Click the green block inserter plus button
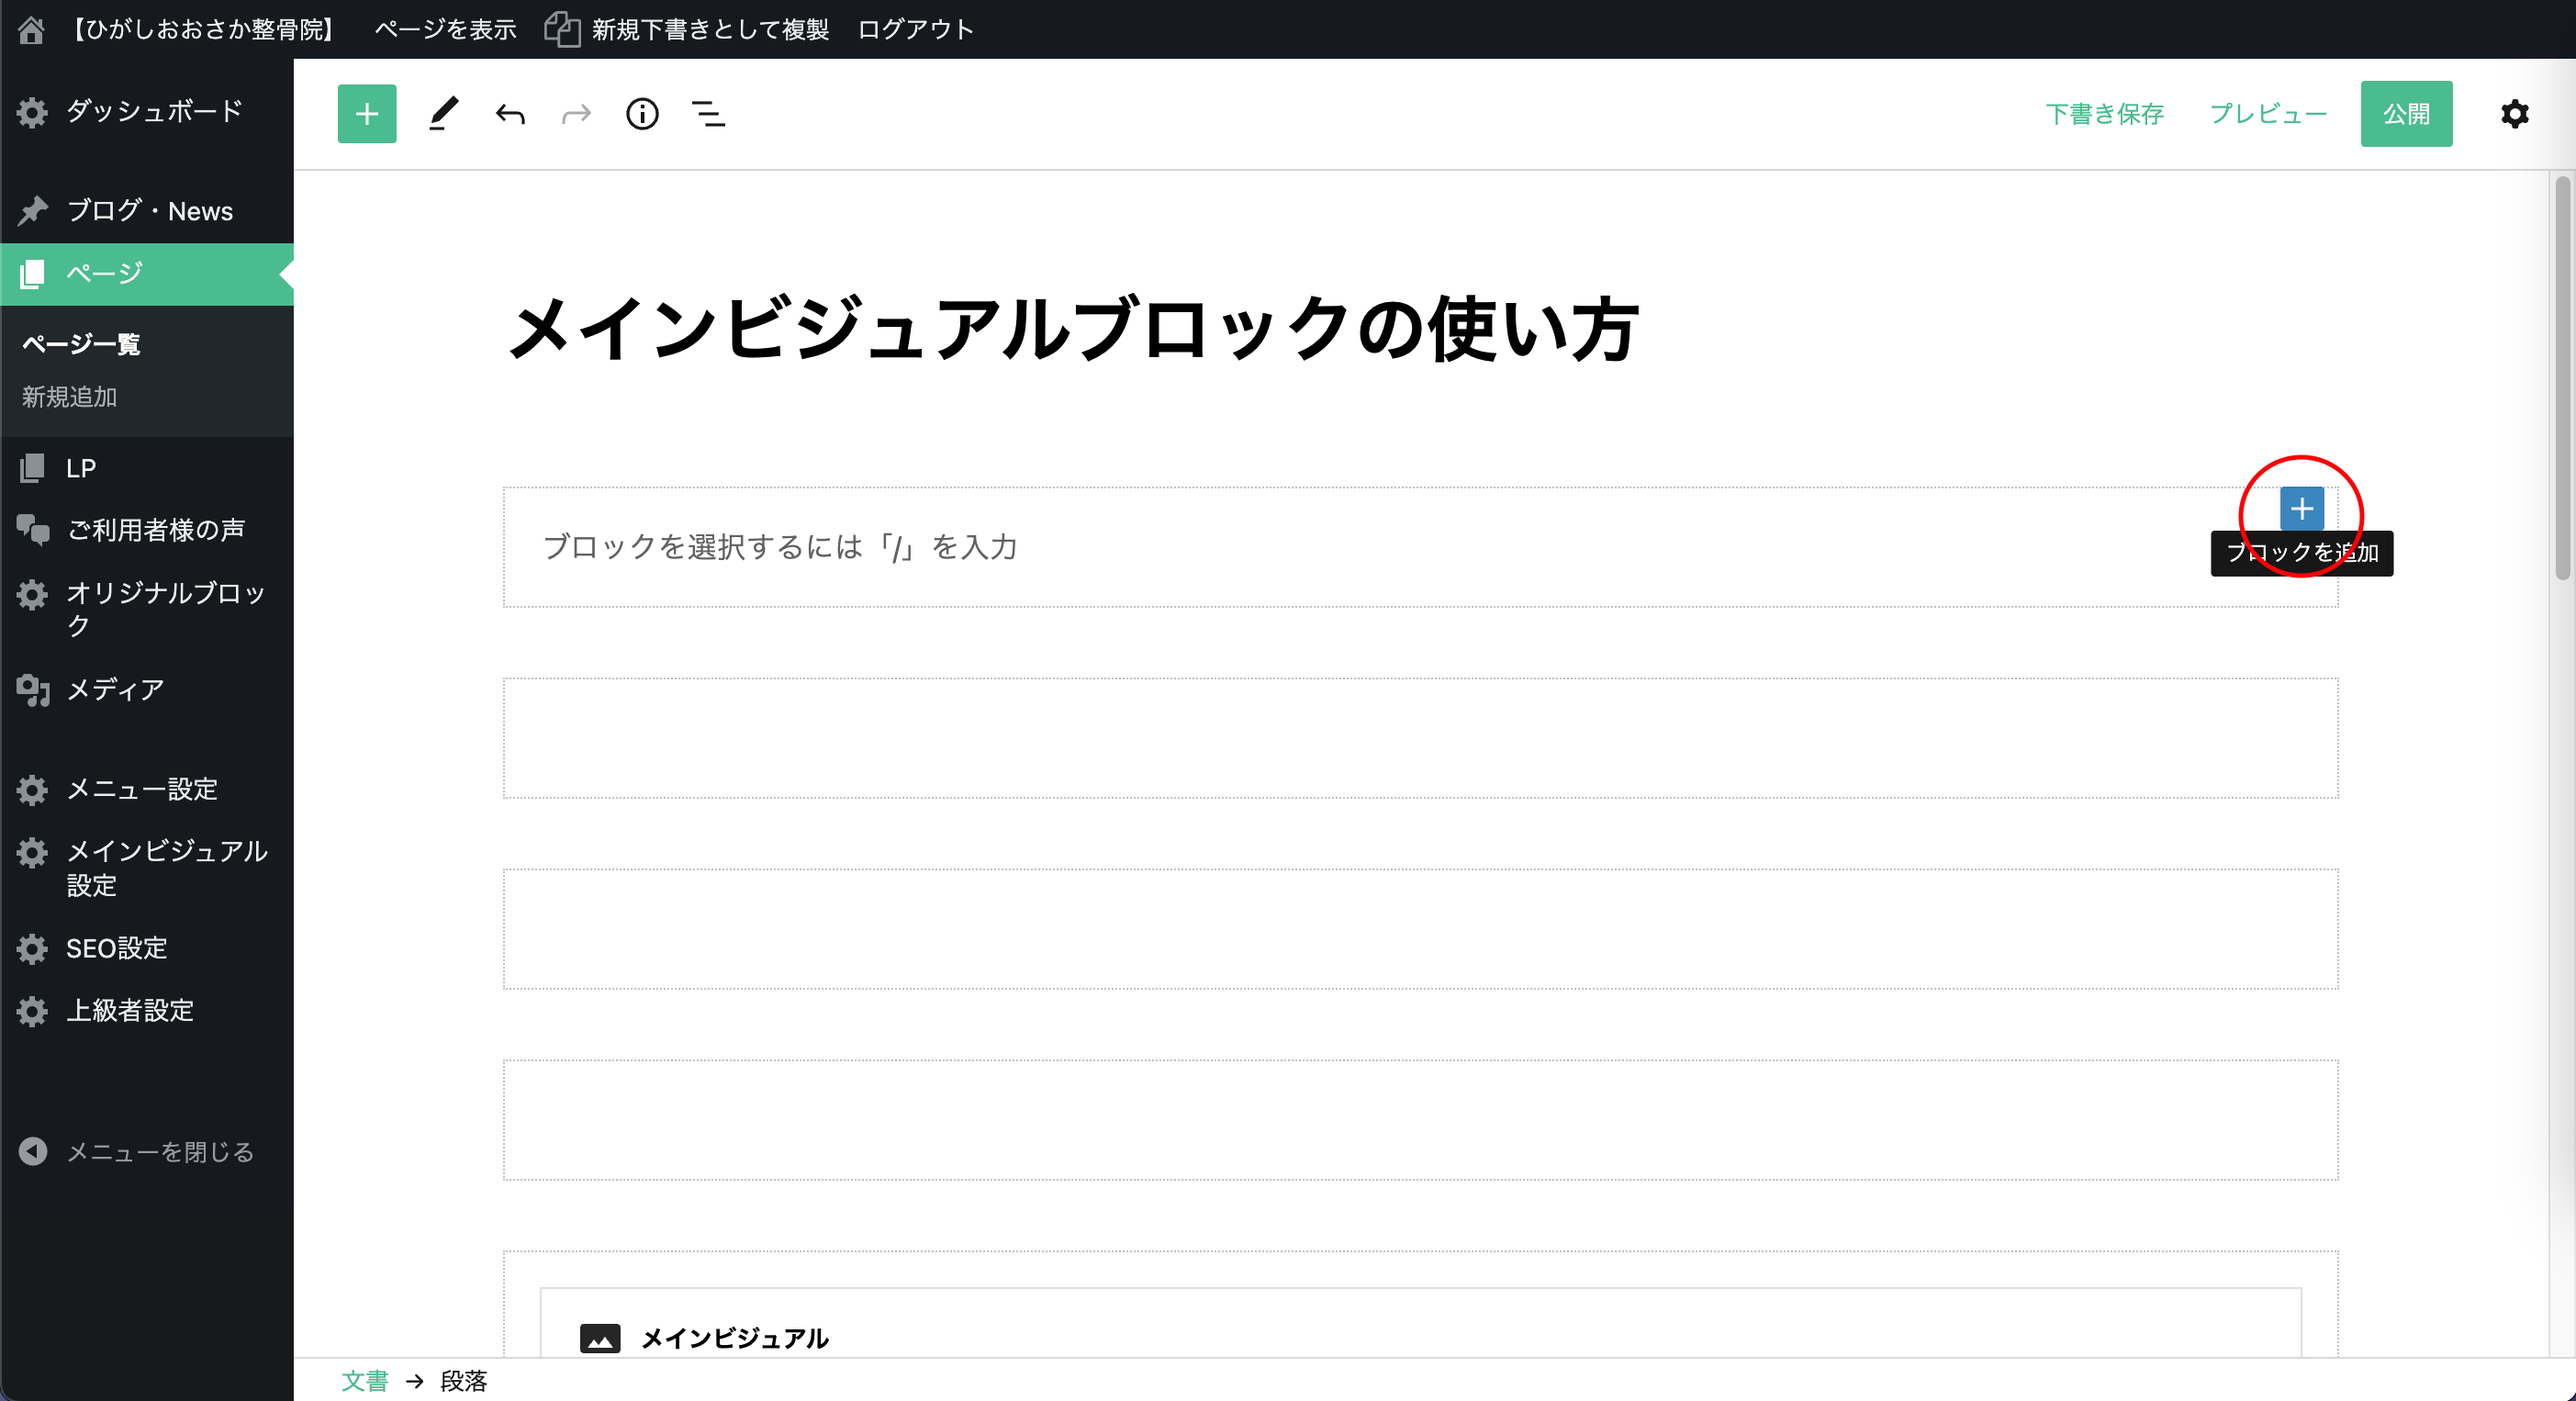Image resolution: width=2576 pixels, height=1401 pixels. pyautogui.click(x=367, y=114)
